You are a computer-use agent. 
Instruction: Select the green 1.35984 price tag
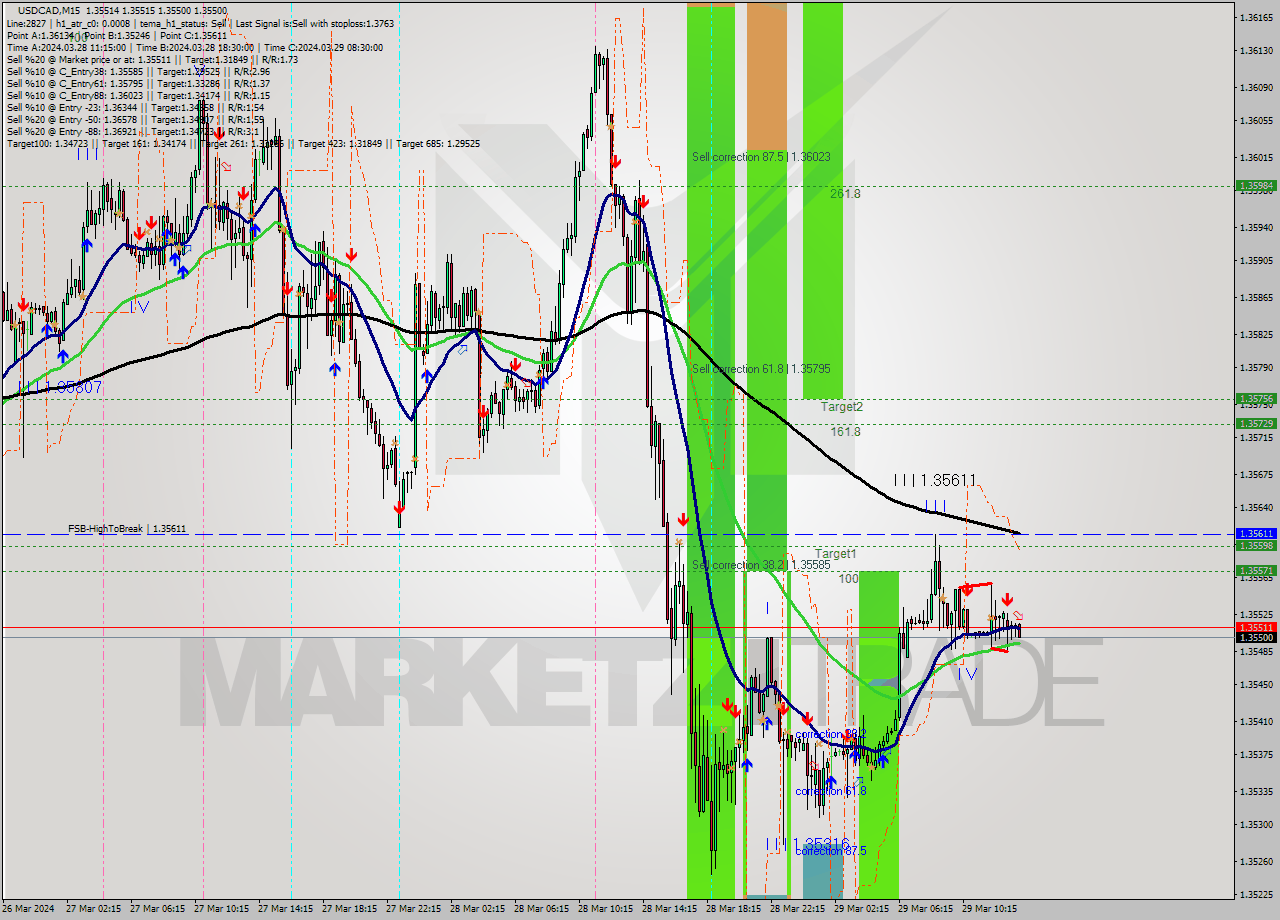click(1256, 186)
